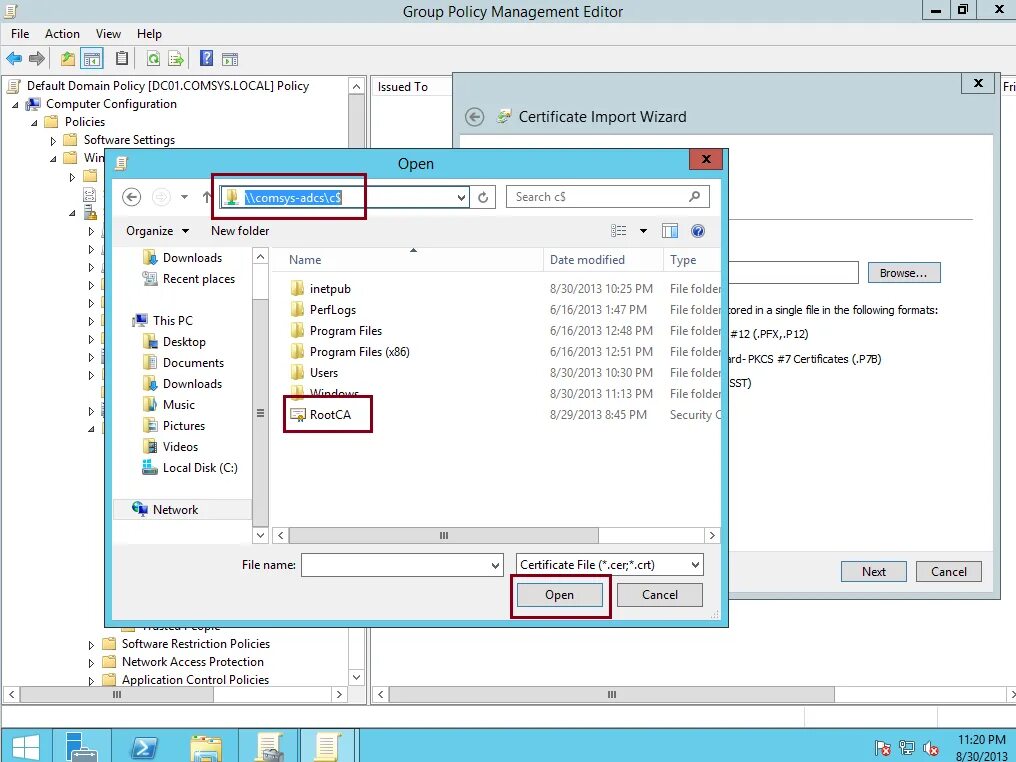The width and height of the screenshot is (1016, 762).
Task: Open the File menu
Action: (x=20, y=34)
